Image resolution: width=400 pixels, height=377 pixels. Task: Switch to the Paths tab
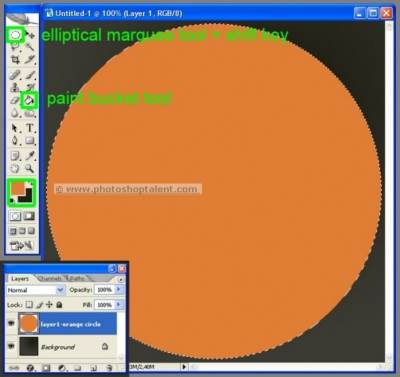tap(76, 278)
